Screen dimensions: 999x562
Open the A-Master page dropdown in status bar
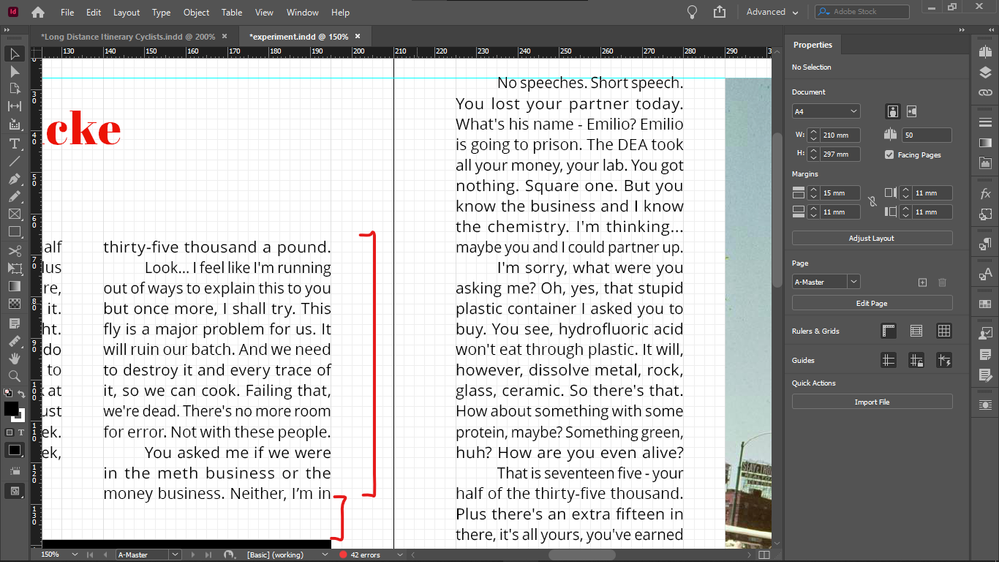[175, 555]
